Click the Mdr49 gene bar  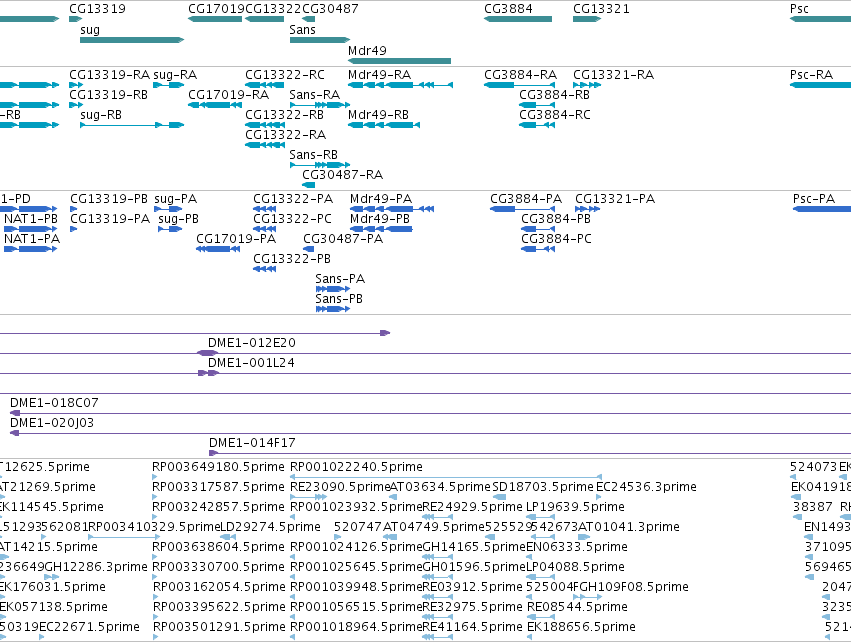[399, 61]
